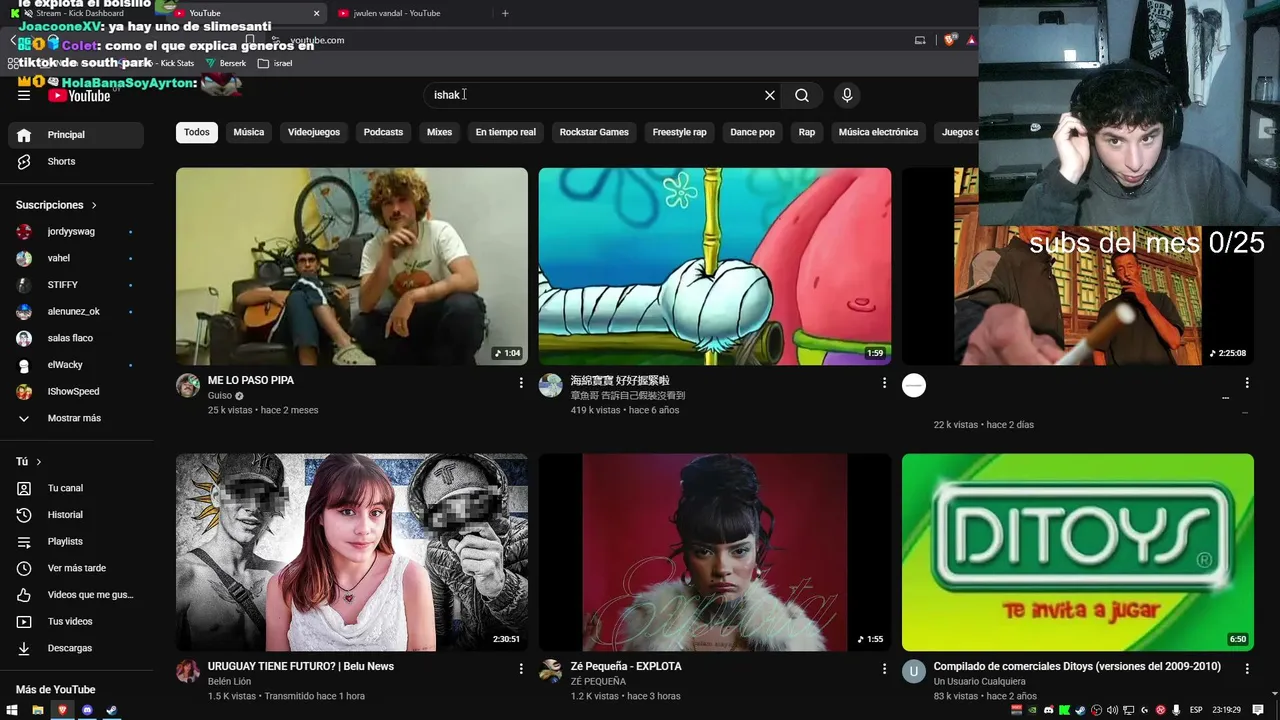Expand subscriptions with Mostrar más

76,418
